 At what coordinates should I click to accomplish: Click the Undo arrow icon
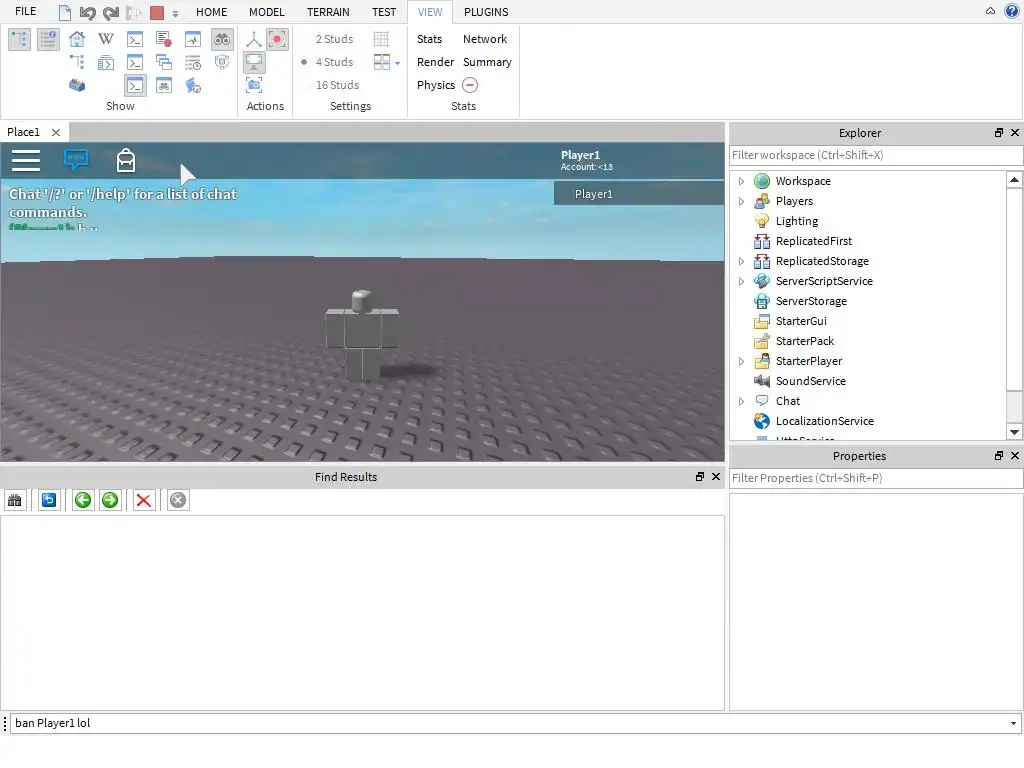(88, 12)
